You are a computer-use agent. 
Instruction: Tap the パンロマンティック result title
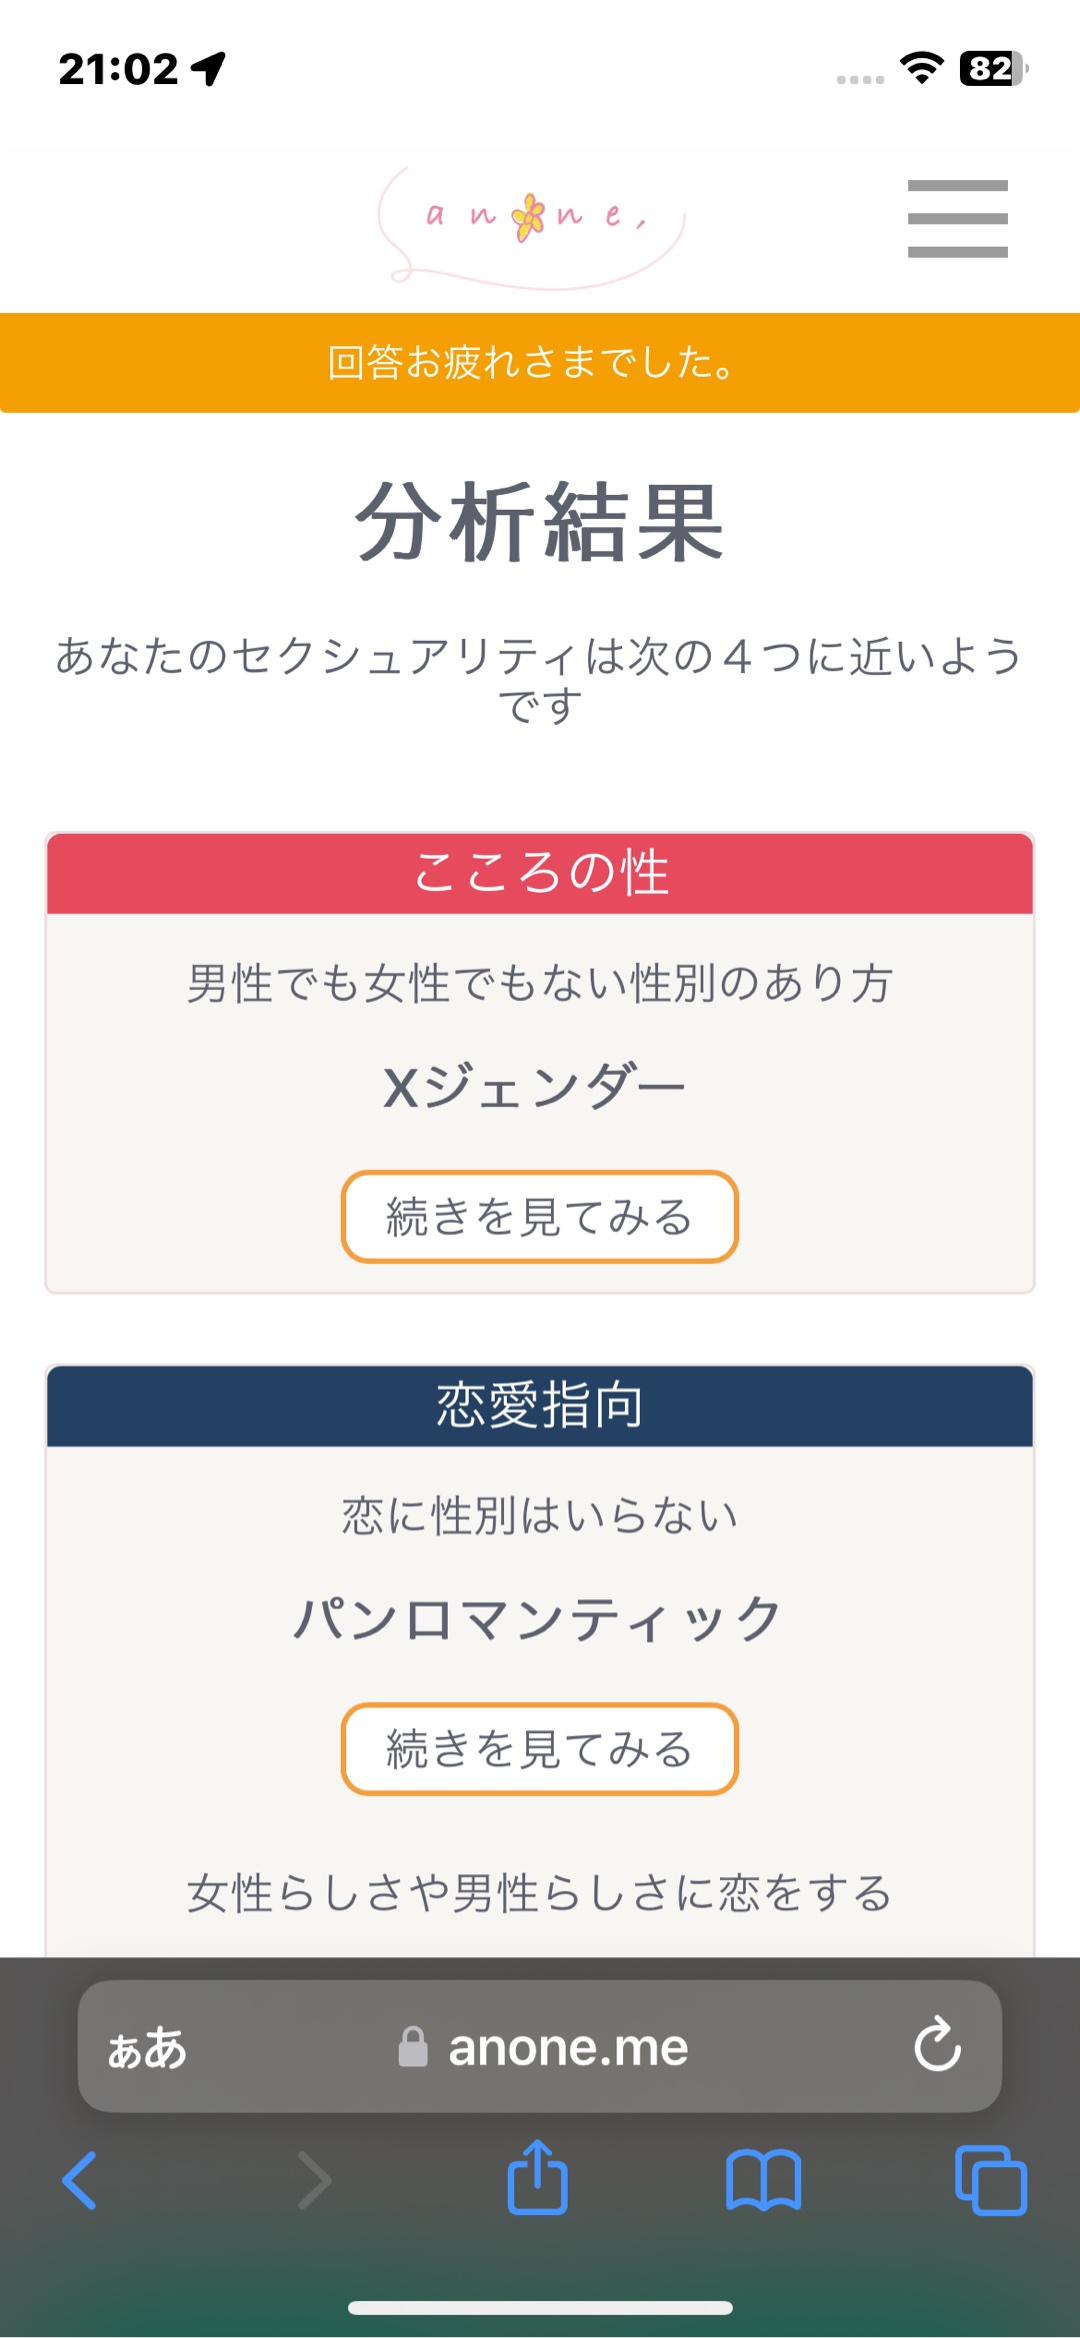click(x=538, y=1620)
